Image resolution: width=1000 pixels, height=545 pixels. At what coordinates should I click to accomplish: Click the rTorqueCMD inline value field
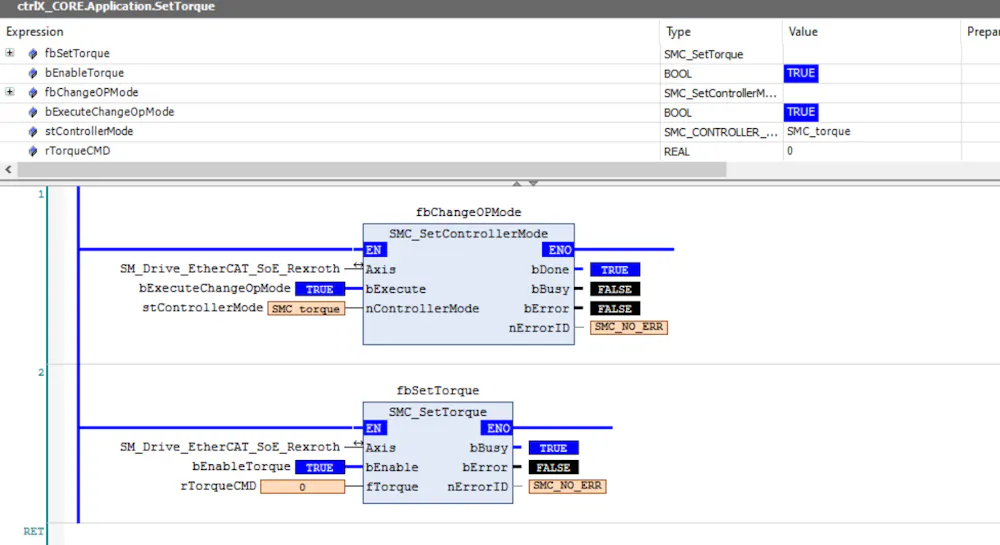pos(302,487)
